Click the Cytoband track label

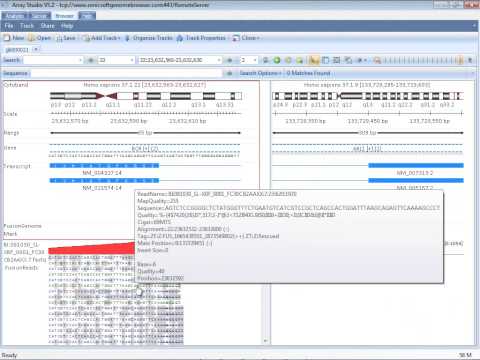[16, 85]
